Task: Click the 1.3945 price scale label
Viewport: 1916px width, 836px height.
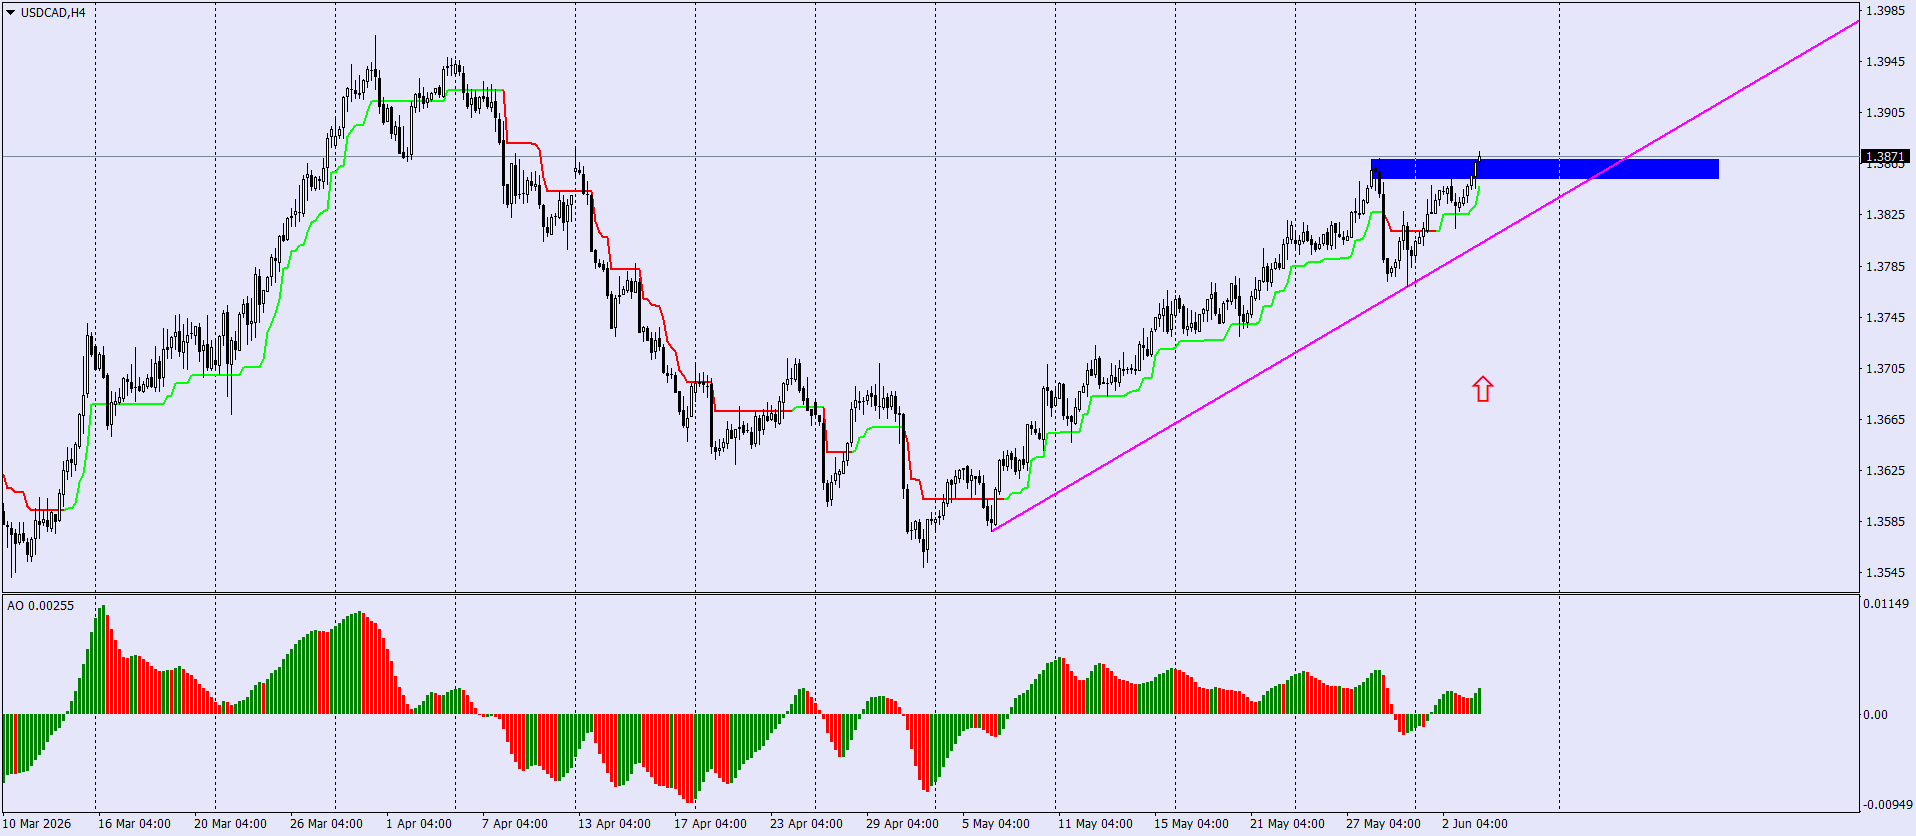Action: click(x=1885, y=62)
